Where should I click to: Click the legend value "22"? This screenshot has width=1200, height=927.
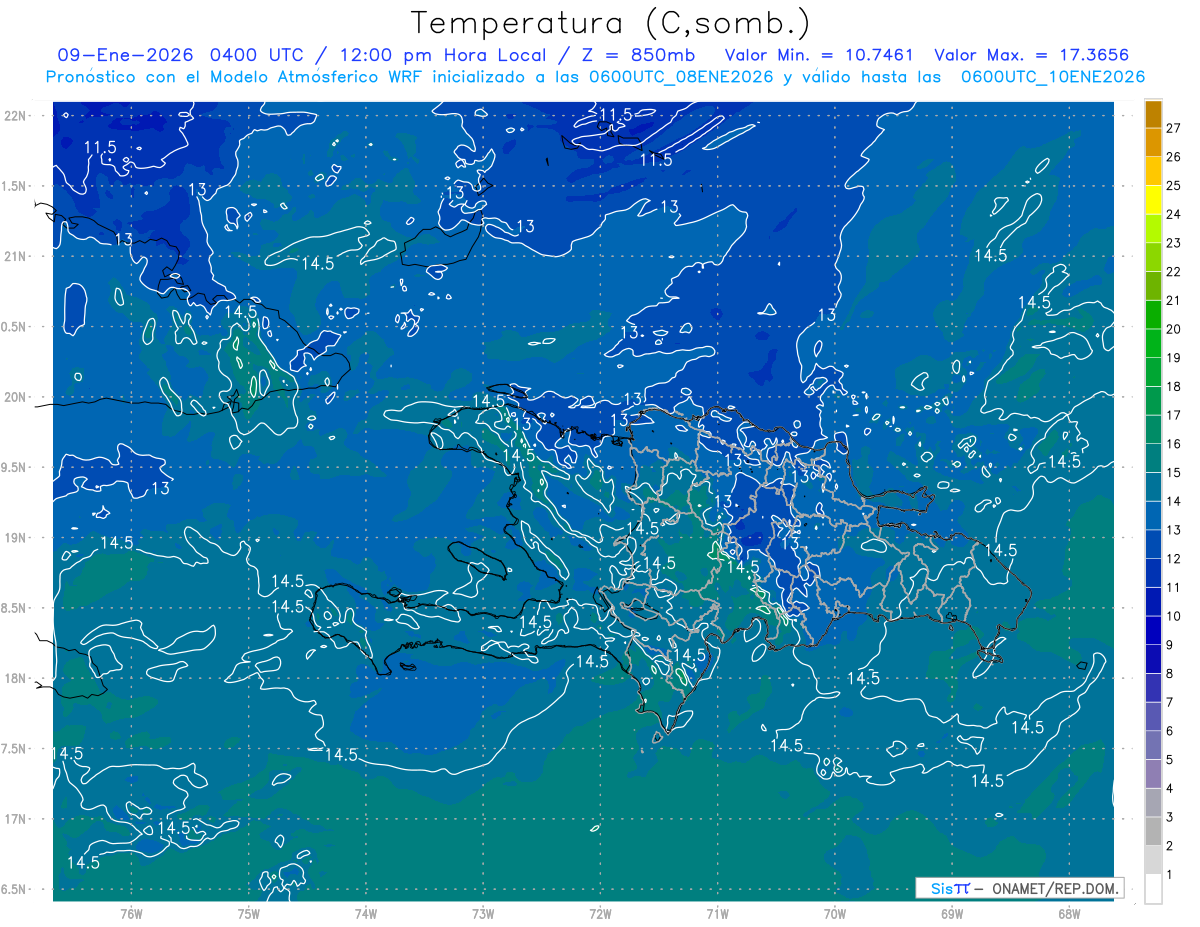(1173, 272)
